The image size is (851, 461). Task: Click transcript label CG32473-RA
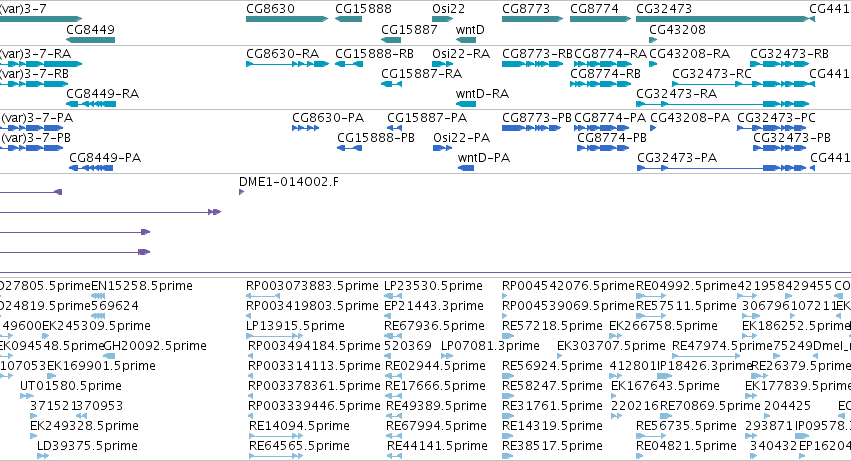(x=676, y=94)
